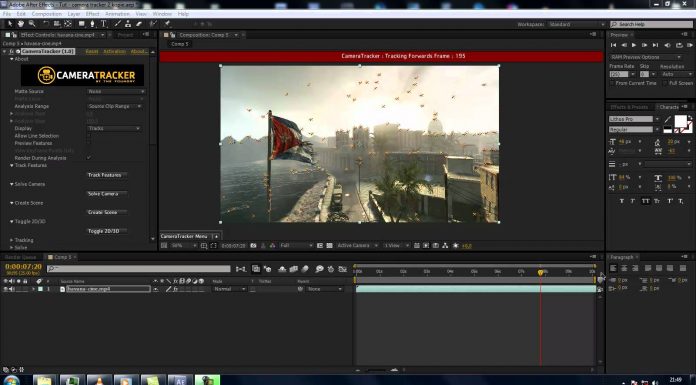Open the Analysis Range dropdown
The image size is (696, 385).
115,106
